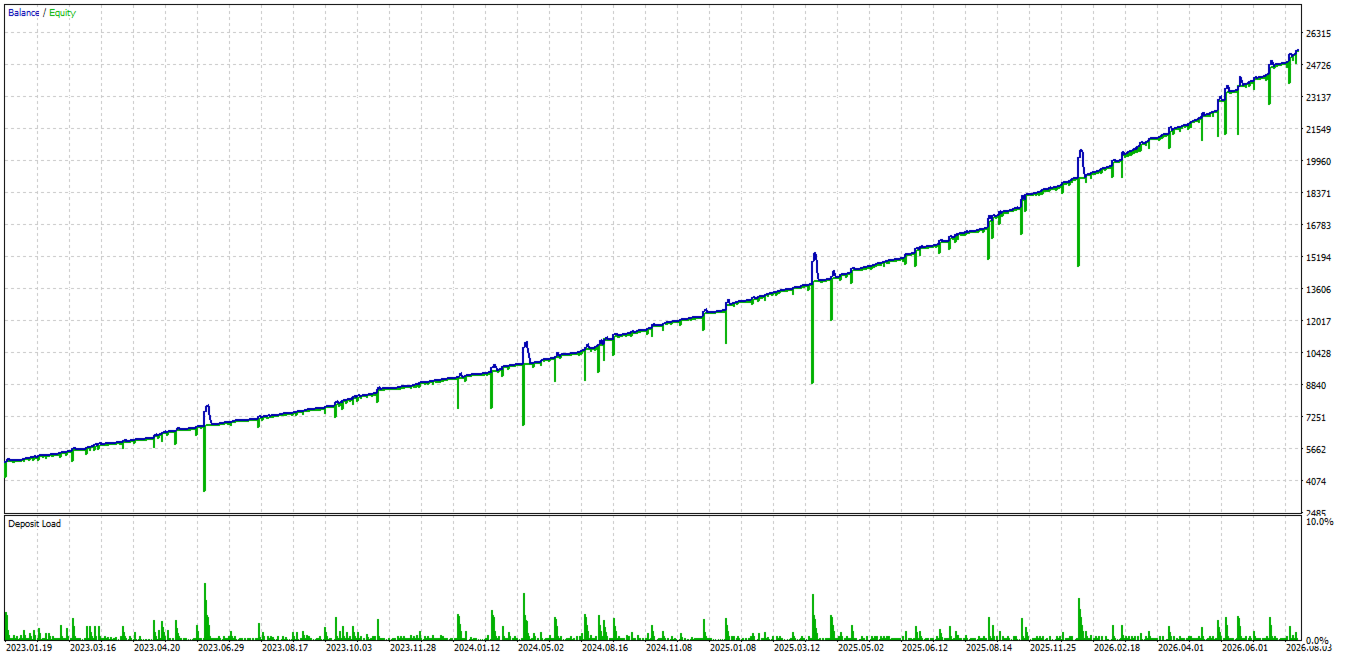Click the Deposit Load panel label
Viewport: 1346px width, 657px height.
pyautogui.click(x=34, y=523)
